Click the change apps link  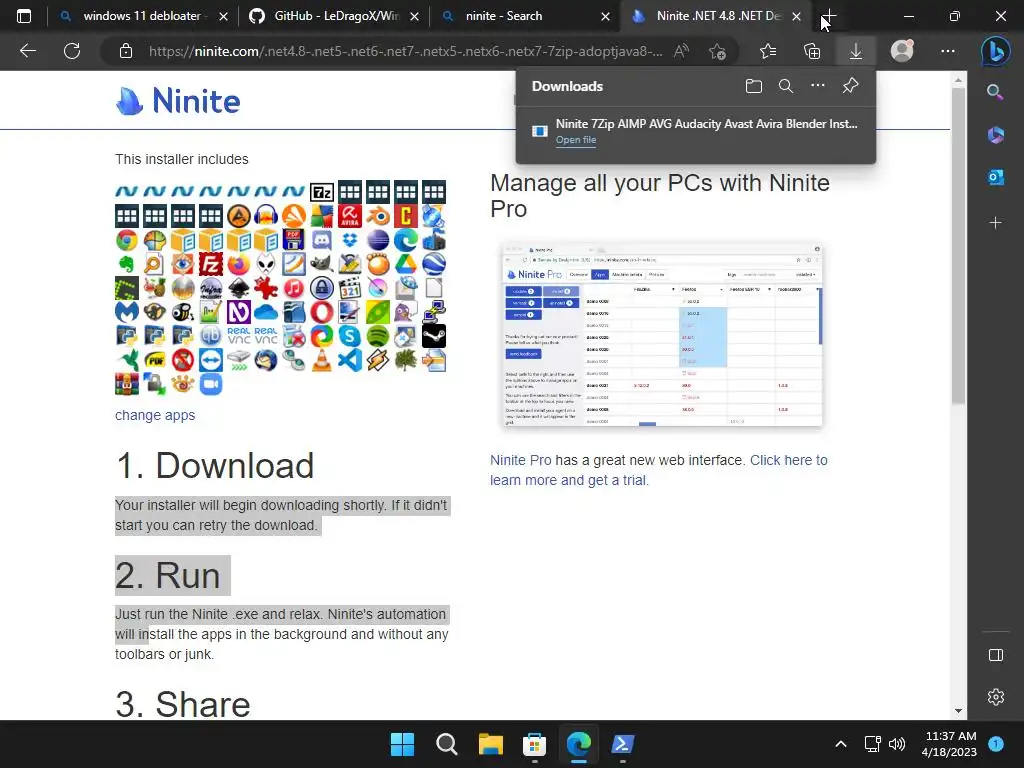pos(155,415)
